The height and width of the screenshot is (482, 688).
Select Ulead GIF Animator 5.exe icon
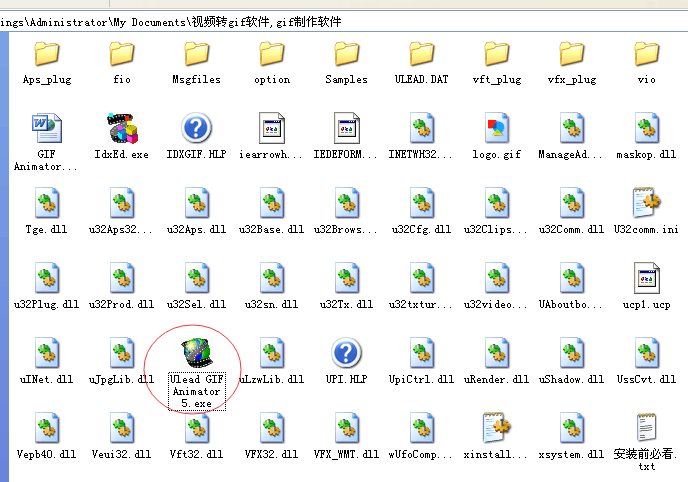pos(197,353)
